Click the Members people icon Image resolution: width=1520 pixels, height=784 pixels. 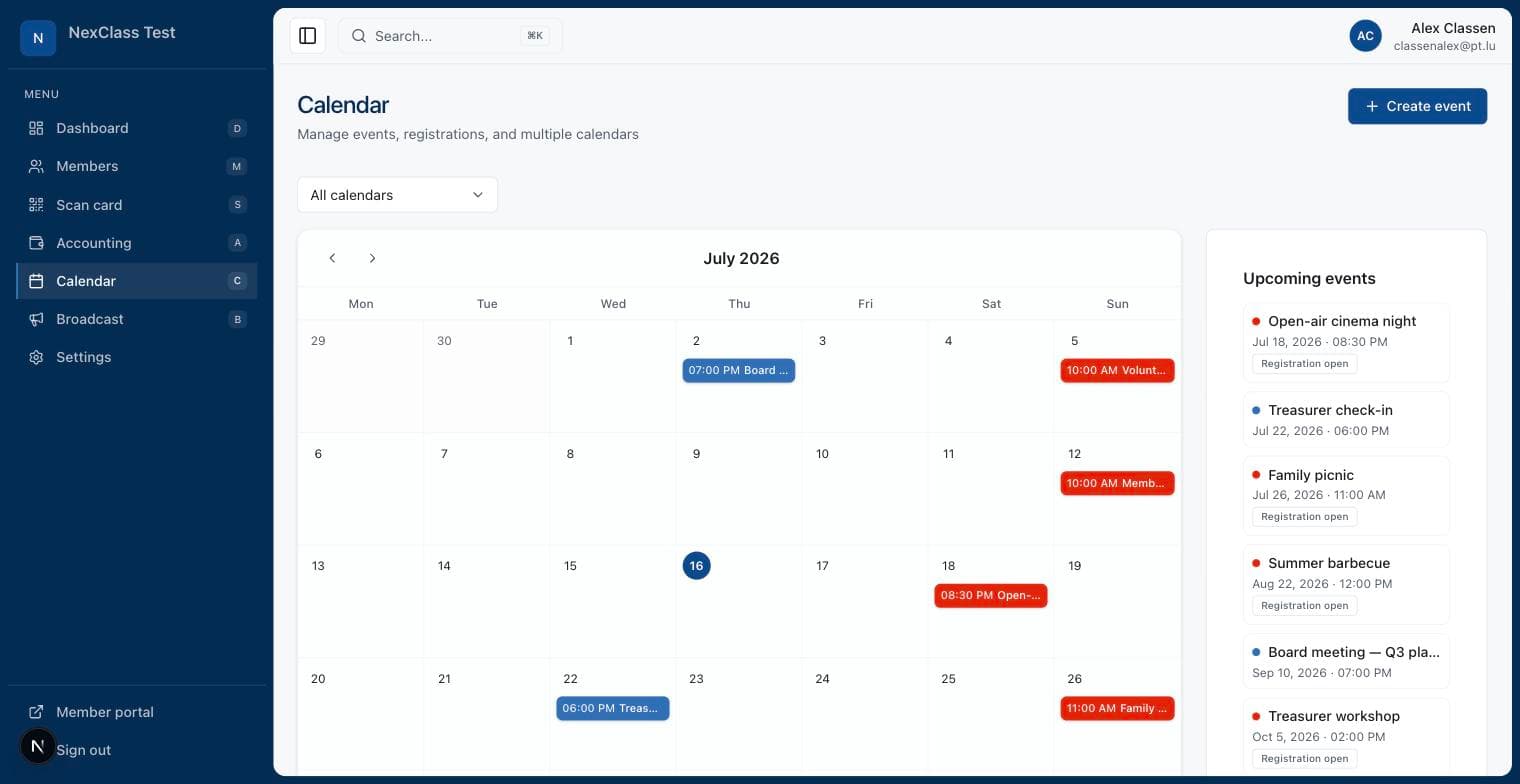(x=36, y=166)
